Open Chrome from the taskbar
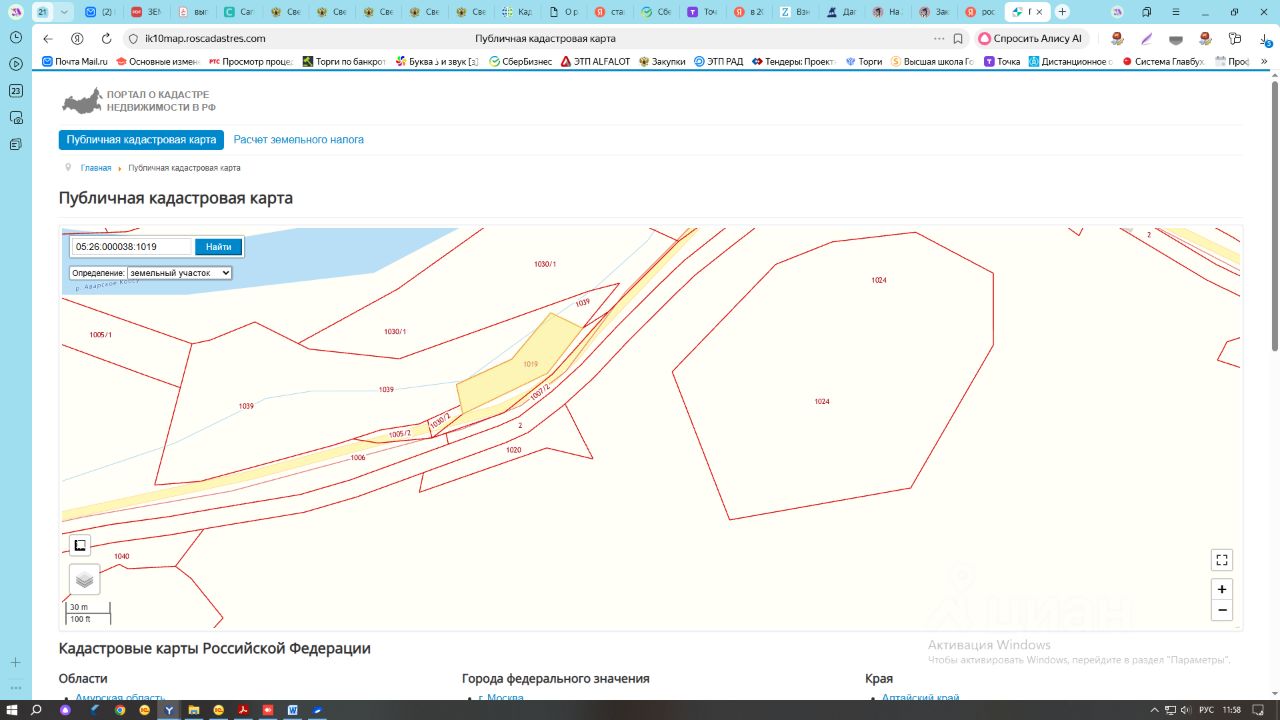Image resolution: width=1280 pixels, height=720 pixels. click(120, 710)
